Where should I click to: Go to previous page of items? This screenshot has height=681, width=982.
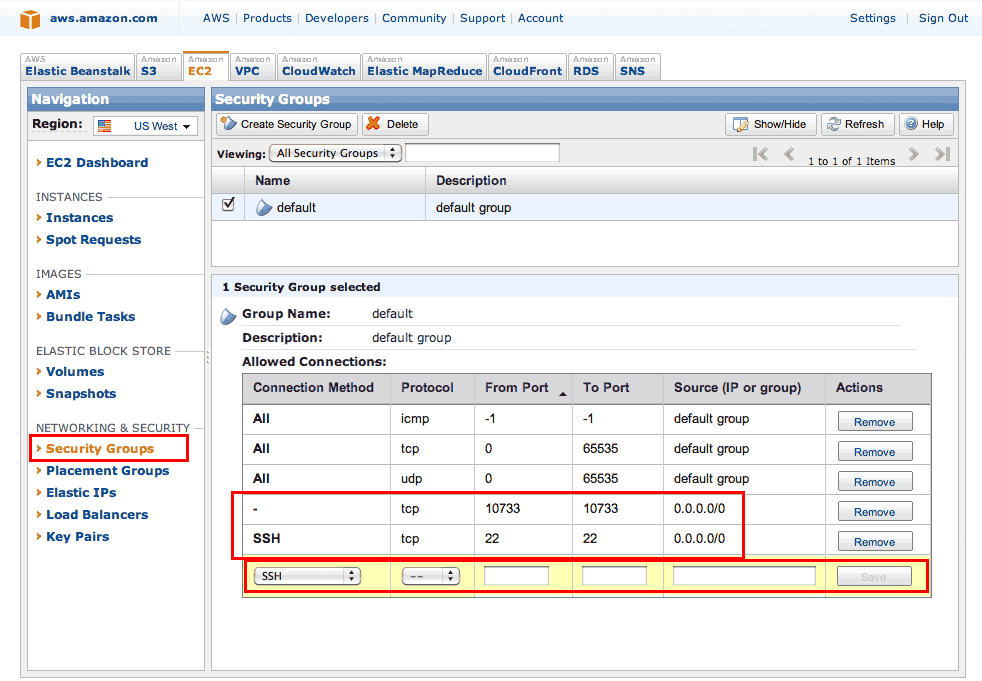(789, 154)
